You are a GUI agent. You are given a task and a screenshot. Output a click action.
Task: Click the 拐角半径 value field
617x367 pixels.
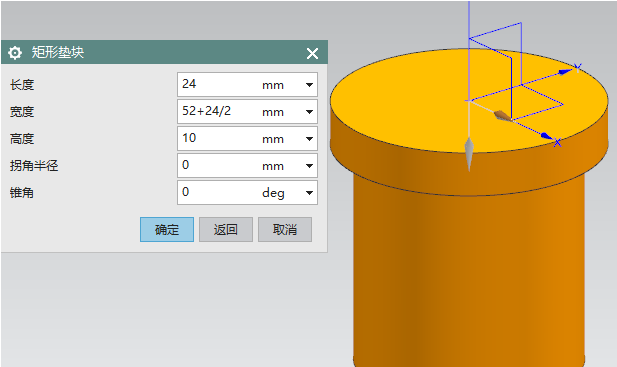(x=247, y=166)
